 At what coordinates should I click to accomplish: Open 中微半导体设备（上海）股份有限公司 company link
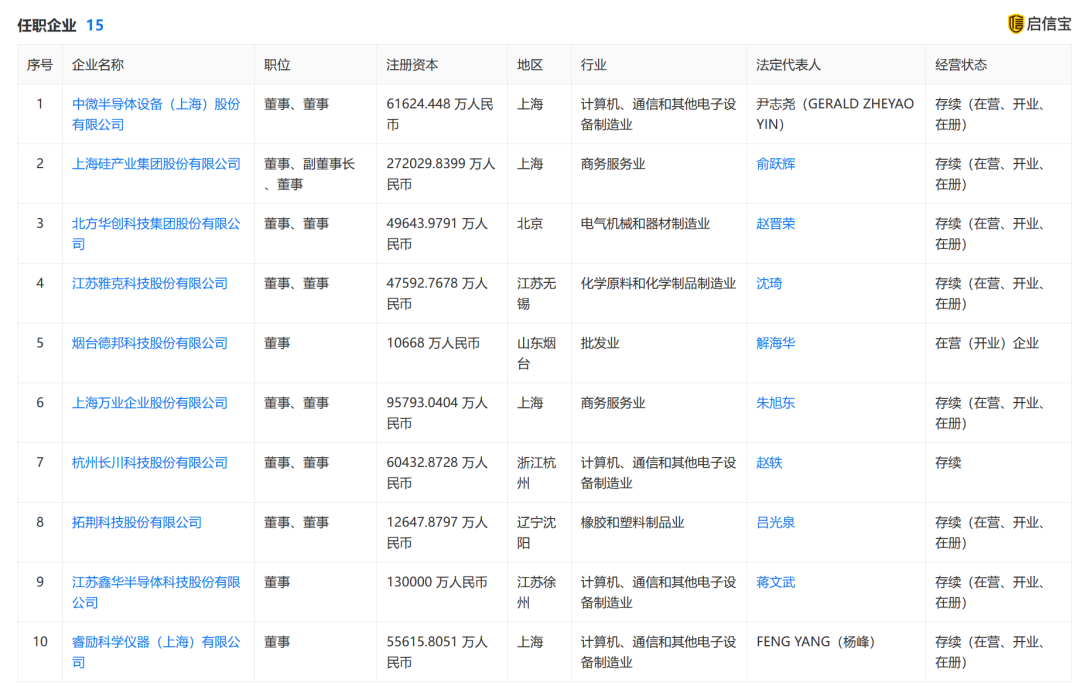(156, 114)
